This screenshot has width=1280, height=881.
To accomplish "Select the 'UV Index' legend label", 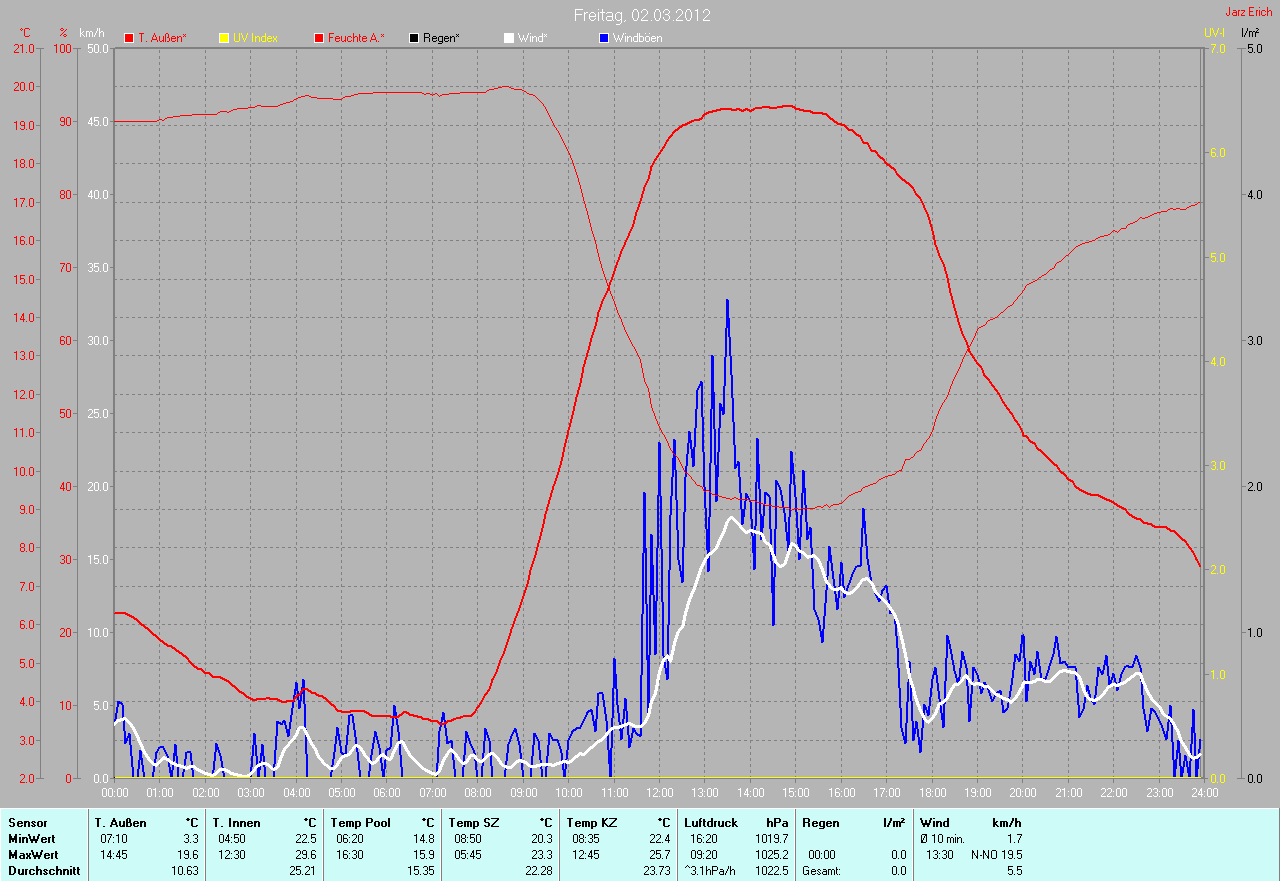I will (x=255, y=38).
